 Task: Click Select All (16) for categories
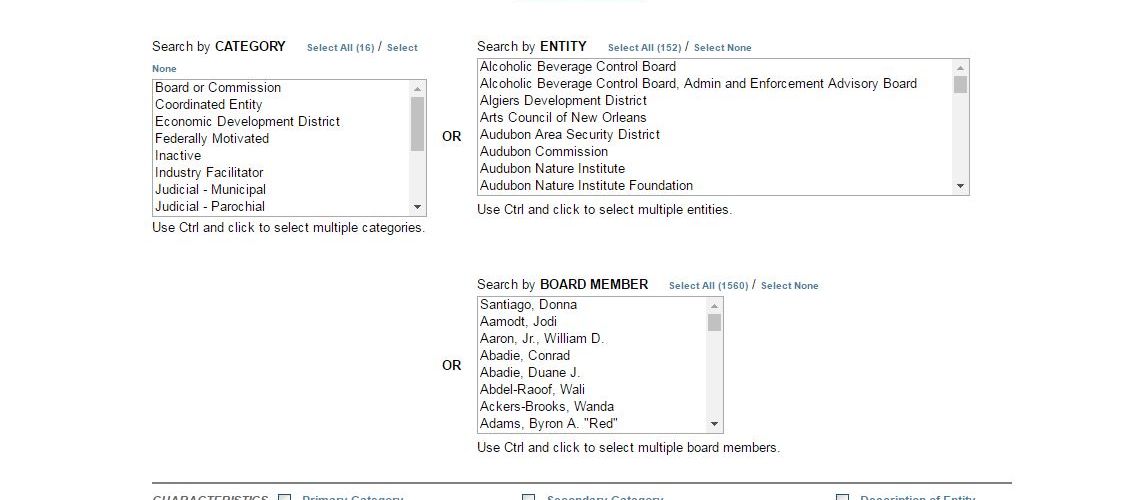point(340,48)
